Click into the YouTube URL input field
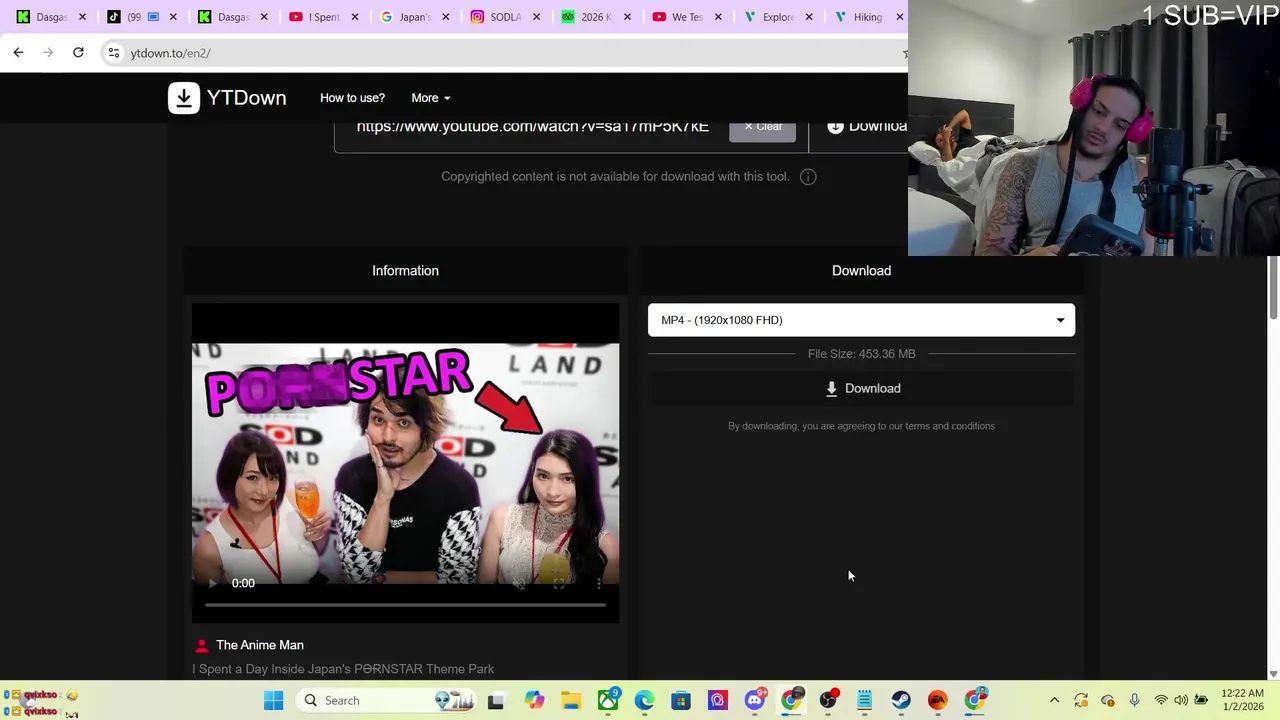The width and height of the screenshot is (1280, 720). [533, 127]
